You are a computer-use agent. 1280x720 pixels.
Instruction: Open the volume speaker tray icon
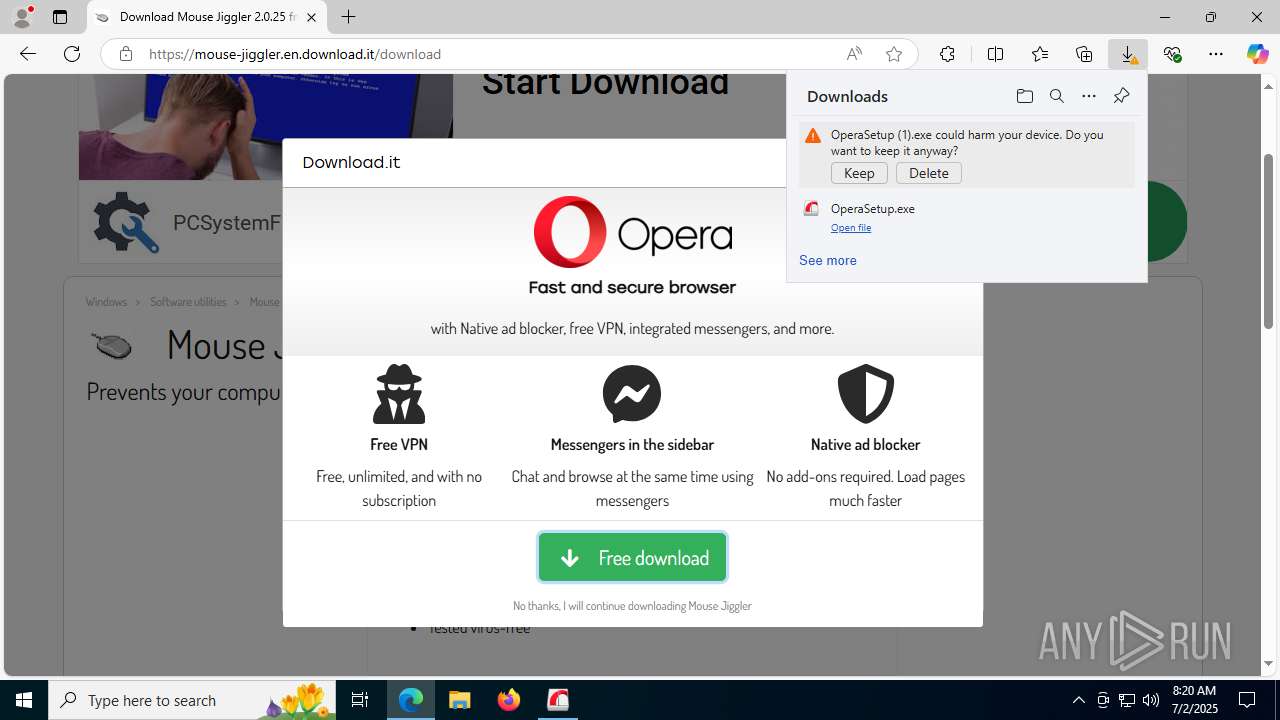[1150, 700]
